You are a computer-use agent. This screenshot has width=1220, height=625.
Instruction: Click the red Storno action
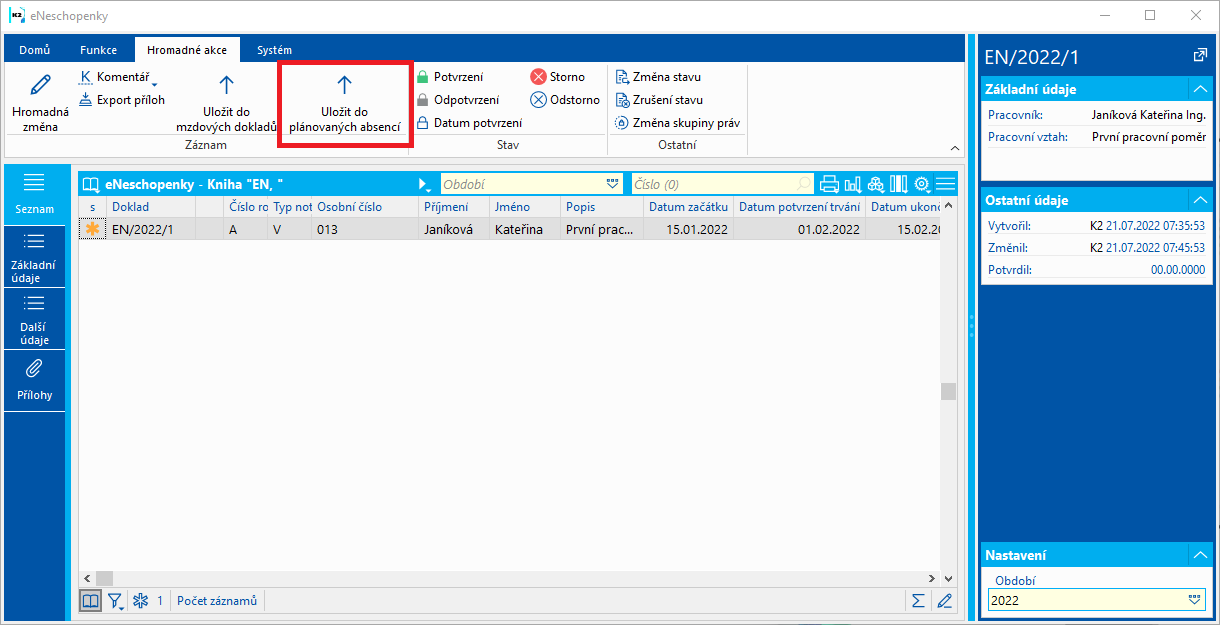[x=558, y=77]
